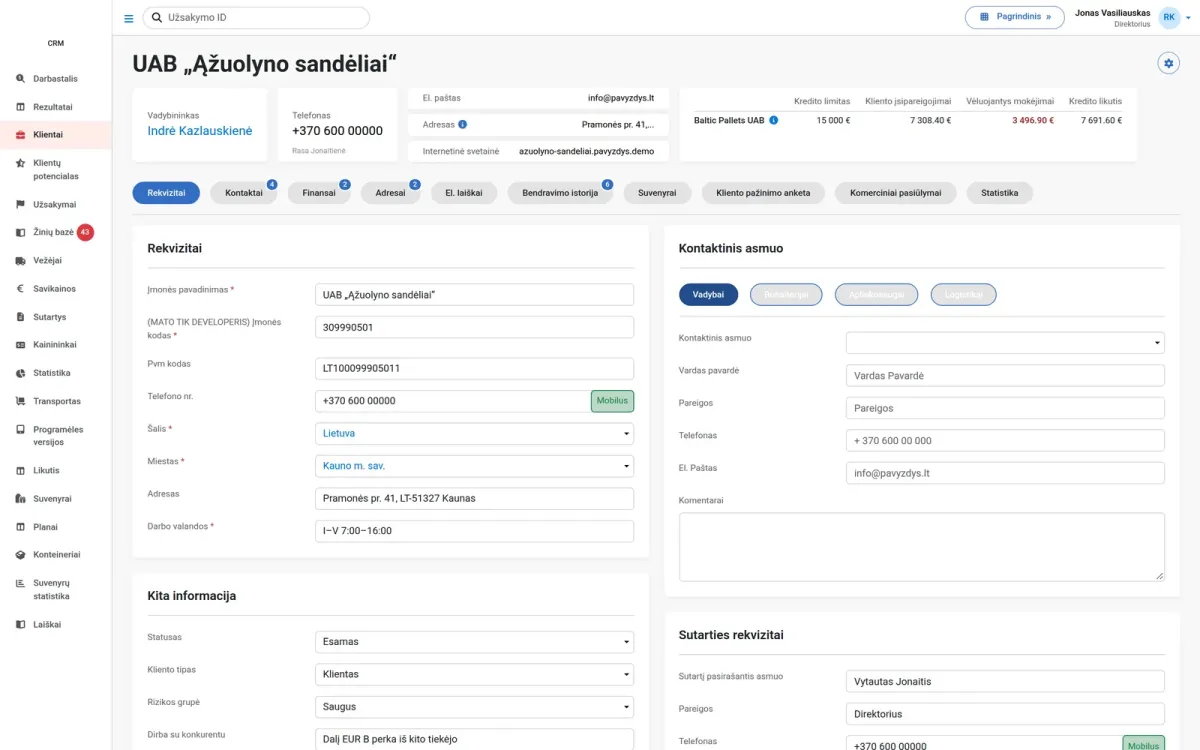Open Klientų potencialas in the sidebar
The width and height of the screenshot is (1200, 750).
56,169
